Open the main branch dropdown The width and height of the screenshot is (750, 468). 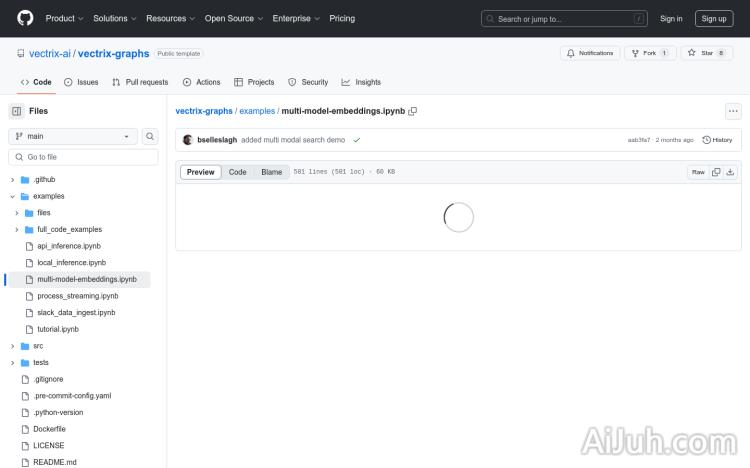(73, 136)
